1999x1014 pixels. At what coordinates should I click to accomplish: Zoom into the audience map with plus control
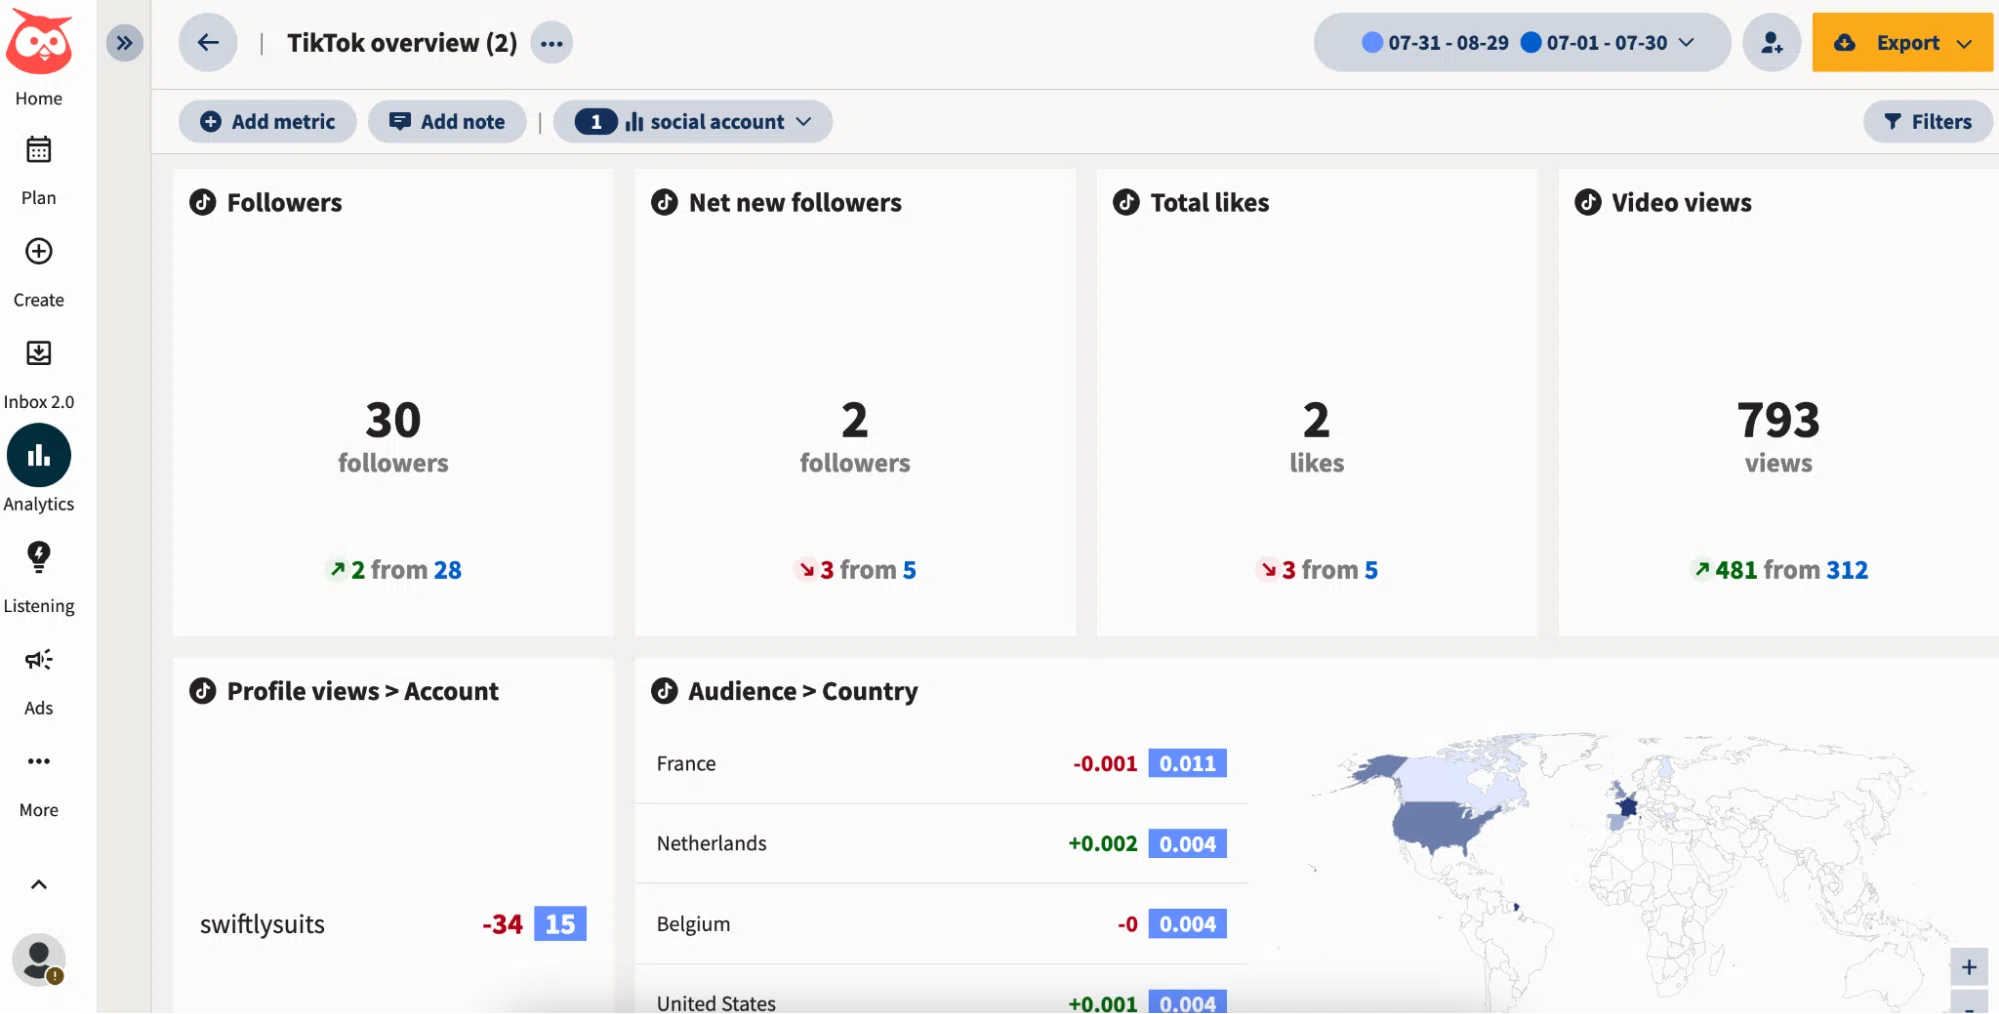(x=1968, y=967)
